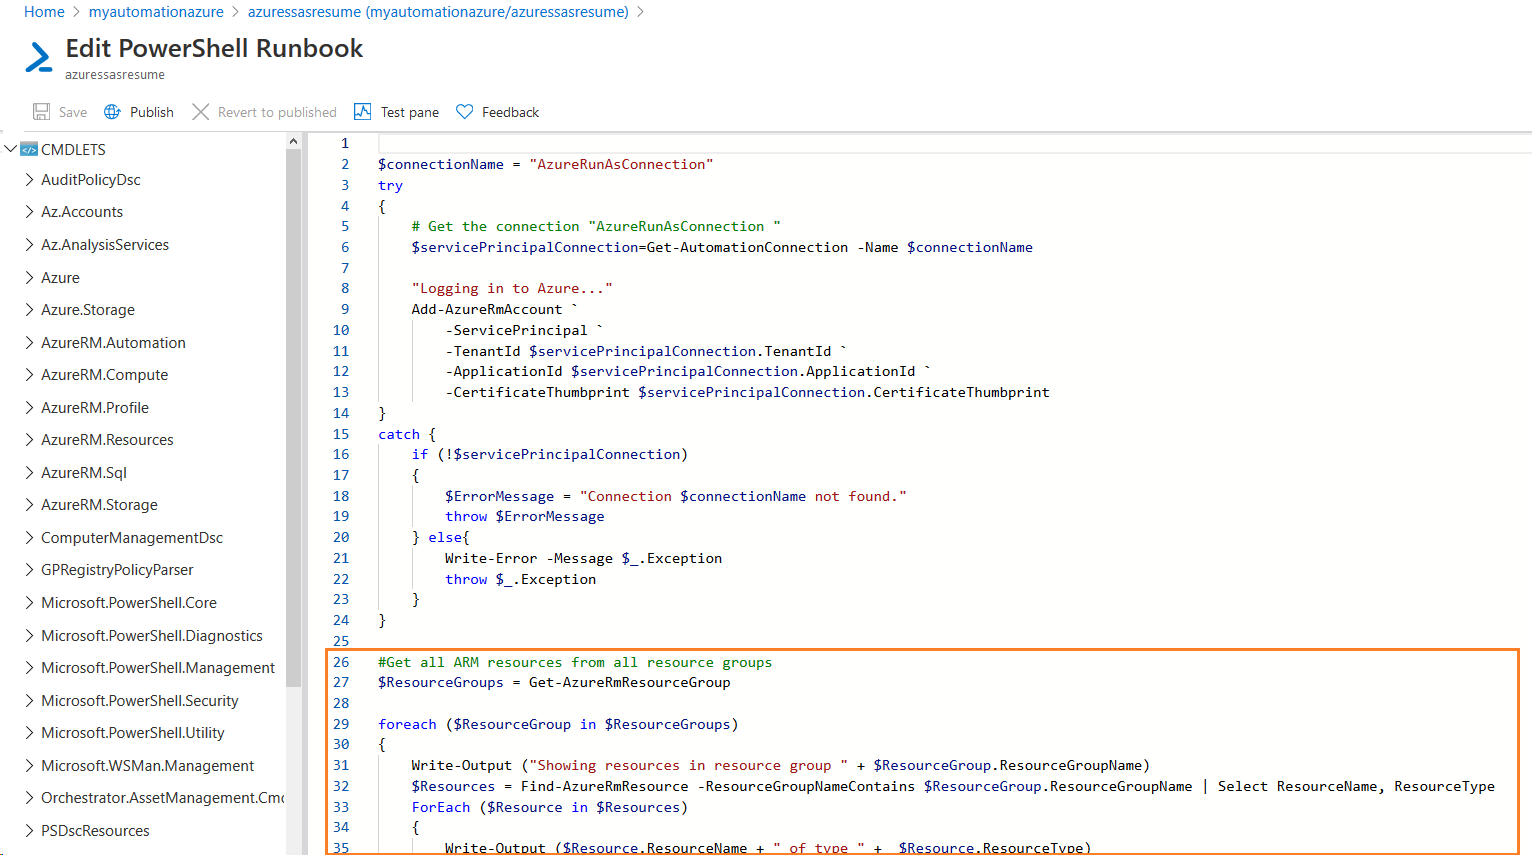The height and width of the screenshot is (855, 1532).
Task: Select the AzureRM.Sql tree label
Action: 84,473
